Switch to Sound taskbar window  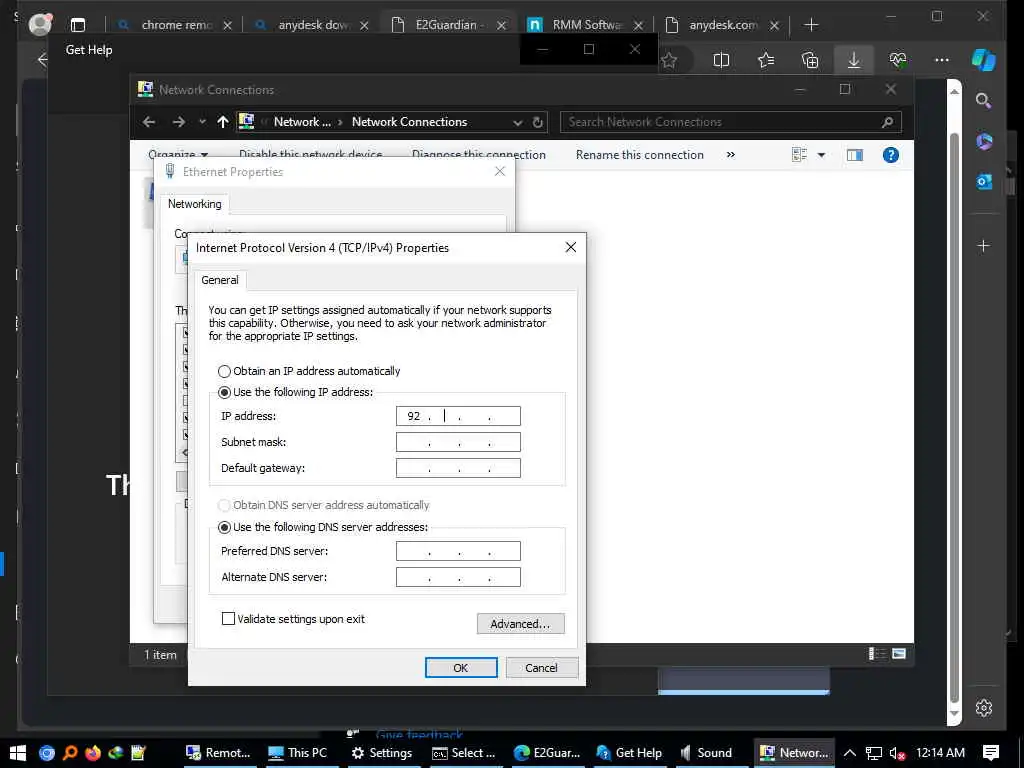click(x=707, y=753)
